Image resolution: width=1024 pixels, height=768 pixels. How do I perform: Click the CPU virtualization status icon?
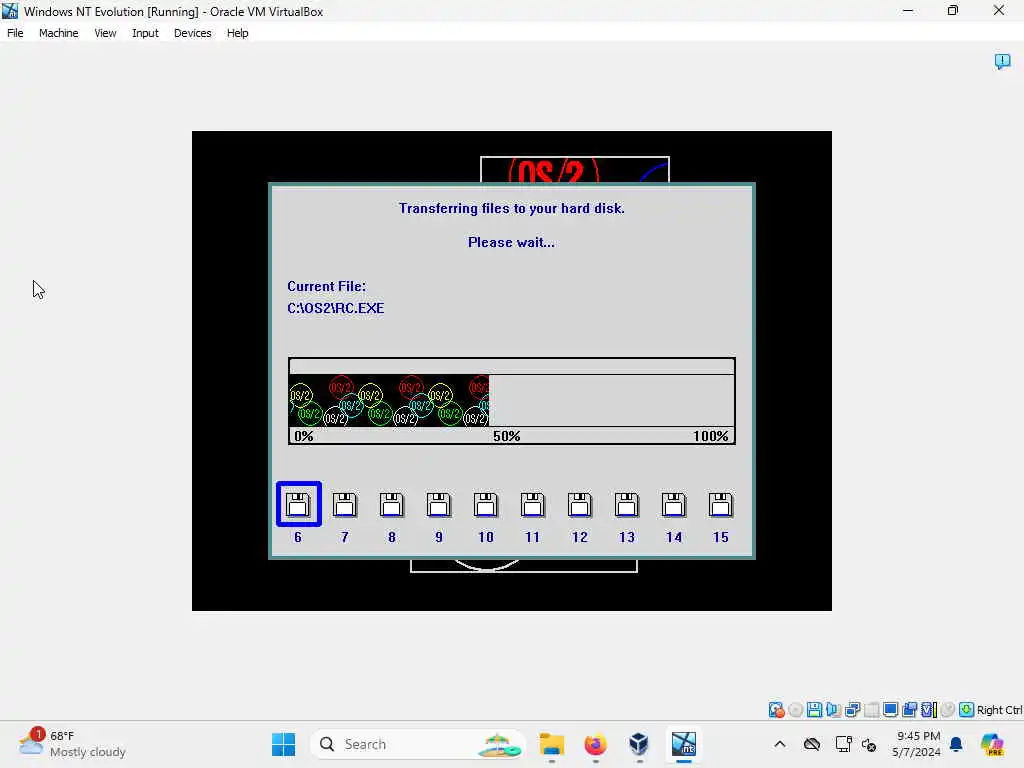tap(929, 710)
